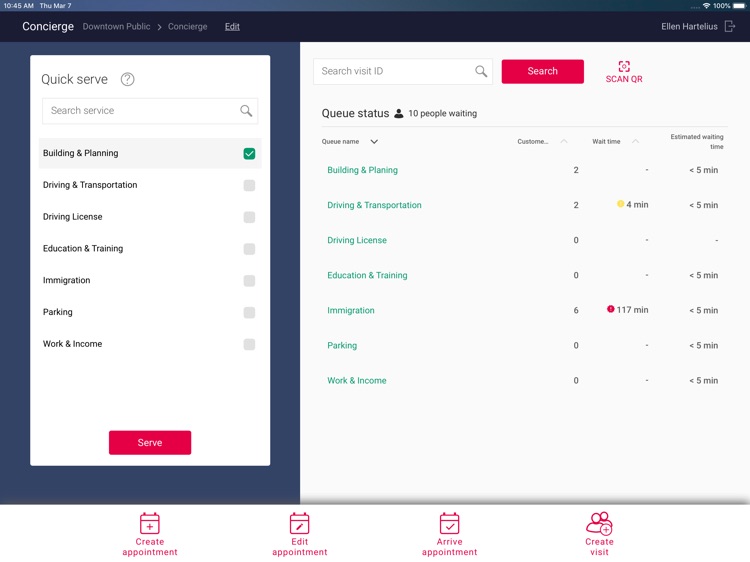Image resolution: width=750 pixels, height=562 pixels.
Task: Click the person icon next to Queue status
Action: click(x=398, y=113)
